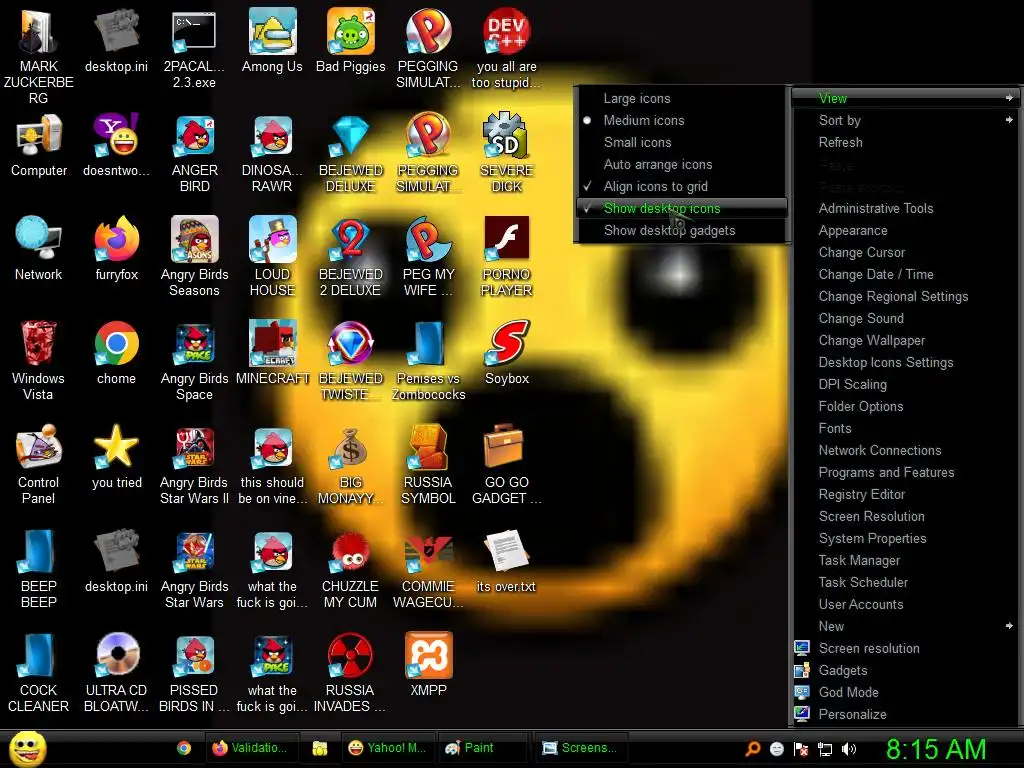Select the XMPP desktop icon
Screen dimensions: 1024x768
click(x=428, y=665)
